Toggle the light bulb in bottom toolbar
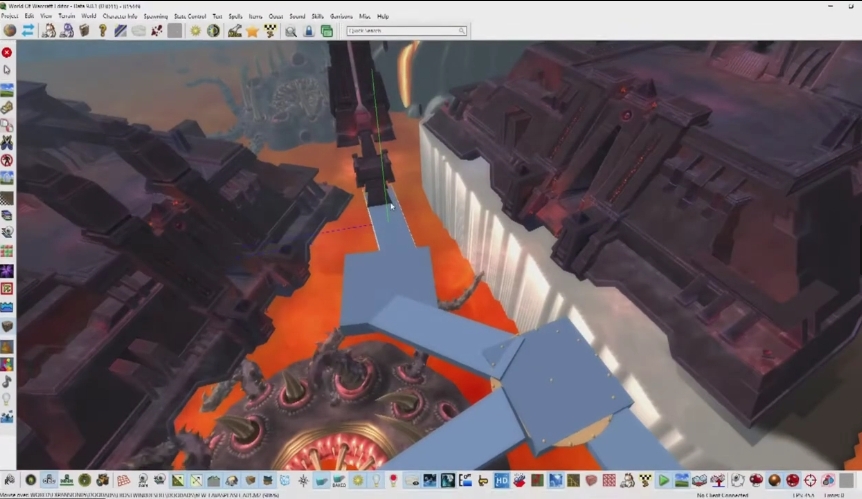This screenshot has width=862, height=499. pos(375,481)
